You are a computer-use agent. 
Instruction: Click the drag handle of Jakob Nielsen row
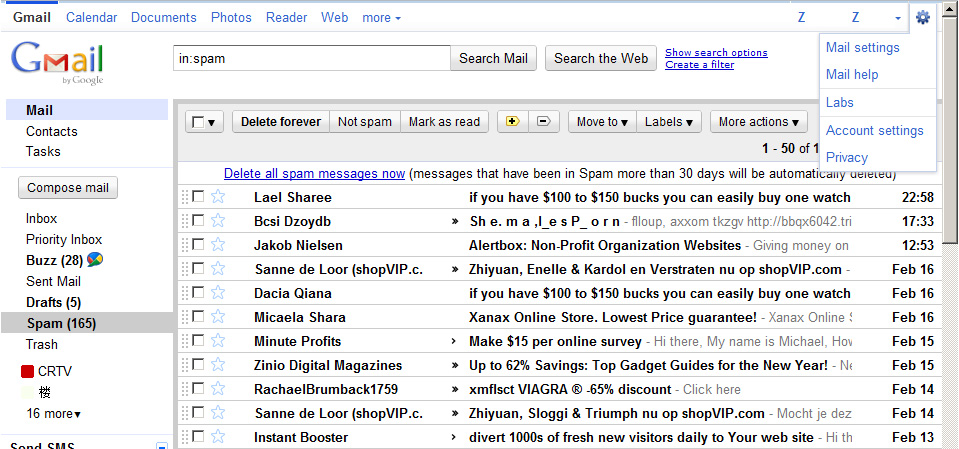tap(185, 245)
